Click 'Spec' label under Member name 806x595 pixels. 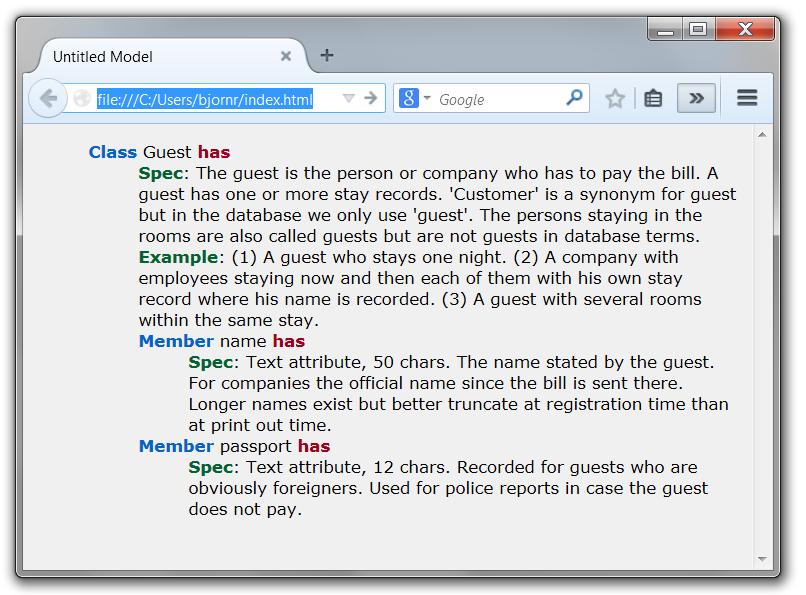click(211, 363)
